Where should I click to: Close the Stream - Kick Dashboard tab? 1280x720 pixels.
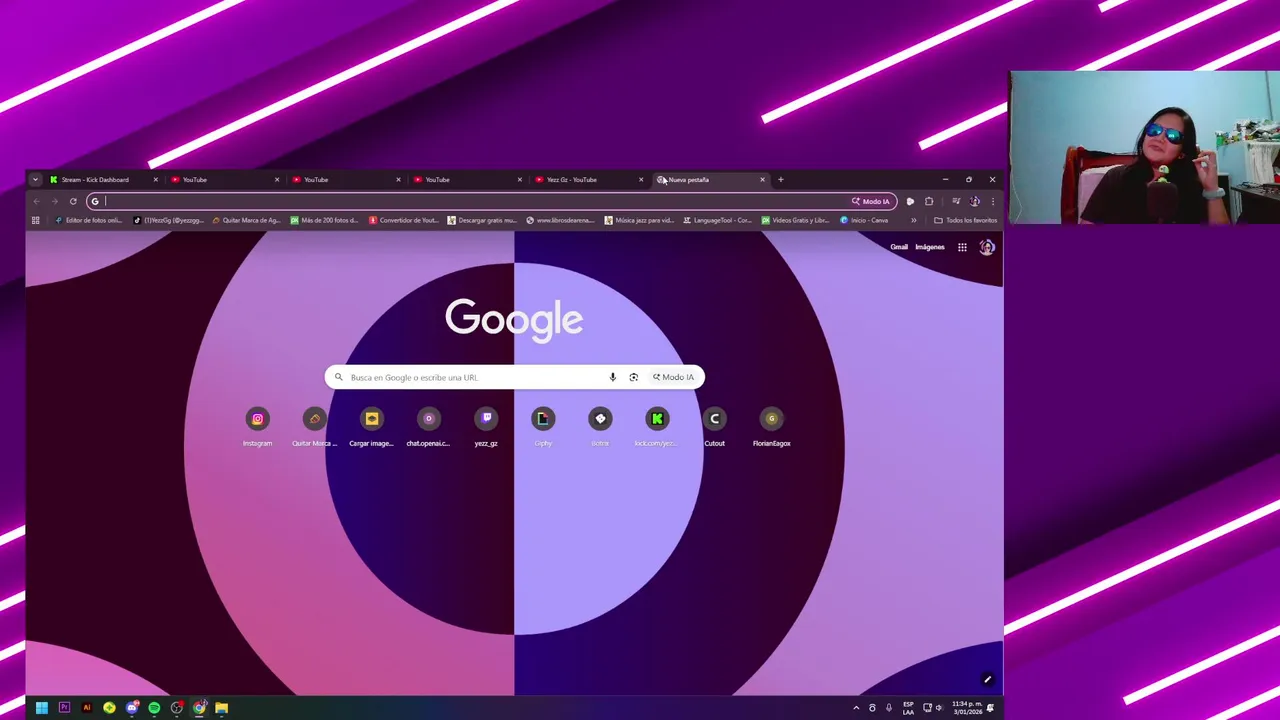pos(155,180)
